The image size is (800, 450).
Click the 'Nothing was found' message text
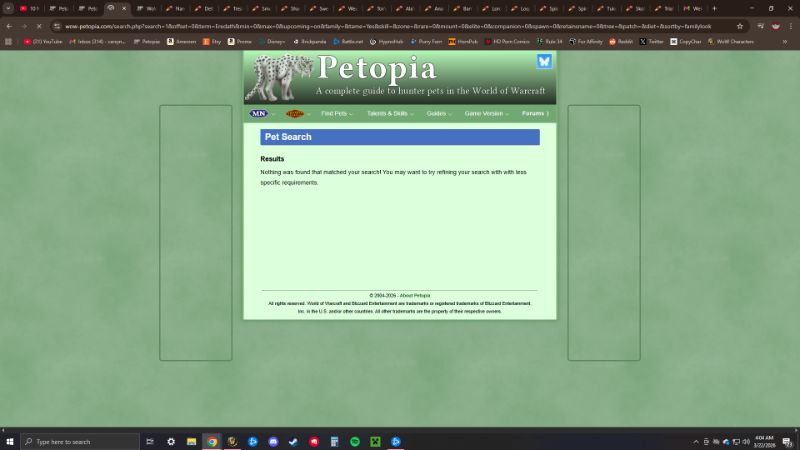point(393,177)
